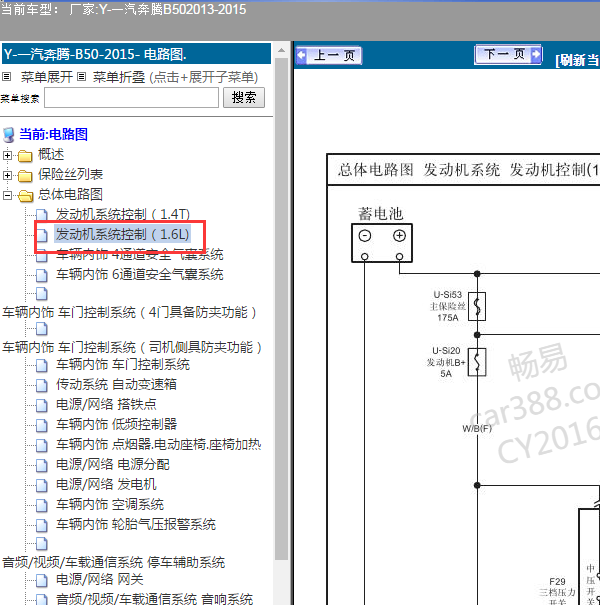The image size is (600, 605).
Task: Open 音频/视频/车载通信系统 音响系统 entry
Action: (x=154, y=599)
